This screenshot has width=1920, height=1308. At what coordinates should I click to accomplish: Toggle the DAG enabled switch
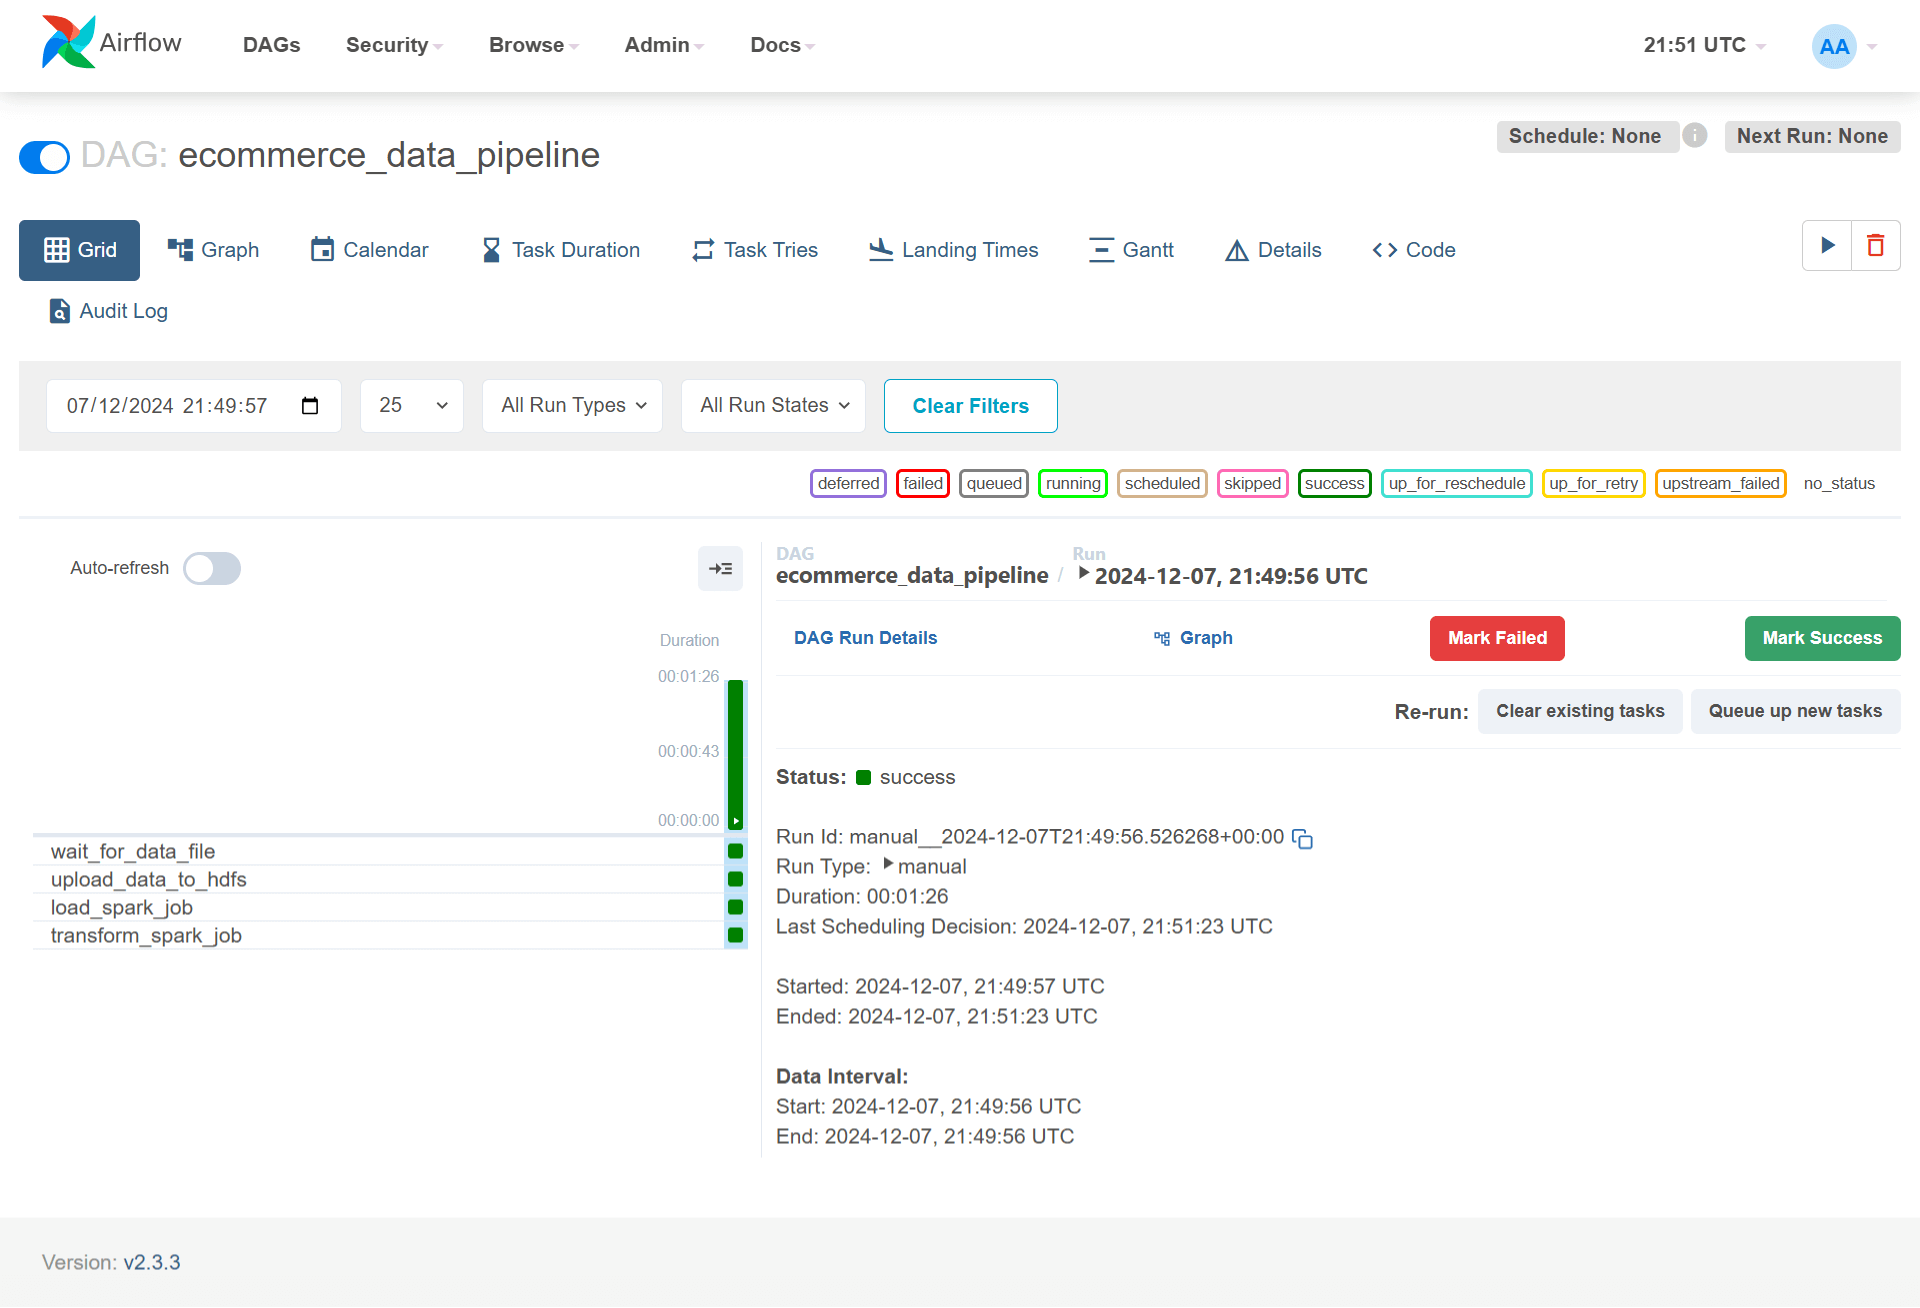pyautogui.click(x=44, y=156)
